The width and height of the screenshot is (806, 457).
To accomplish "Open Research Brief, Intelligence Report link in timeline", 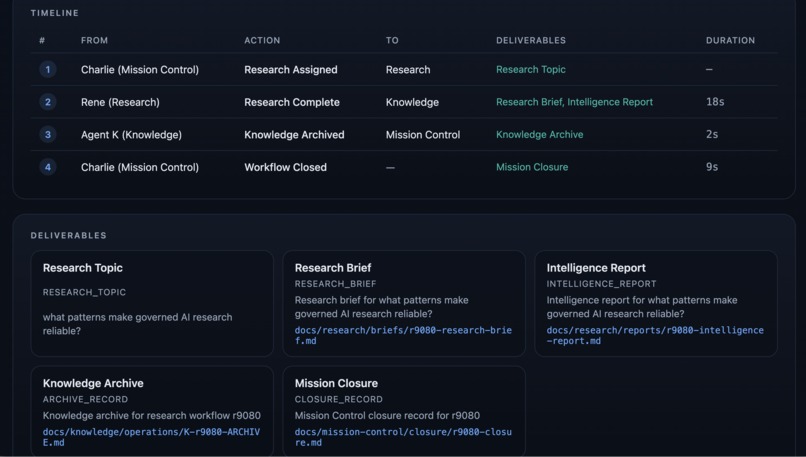I will click(574, 102).
